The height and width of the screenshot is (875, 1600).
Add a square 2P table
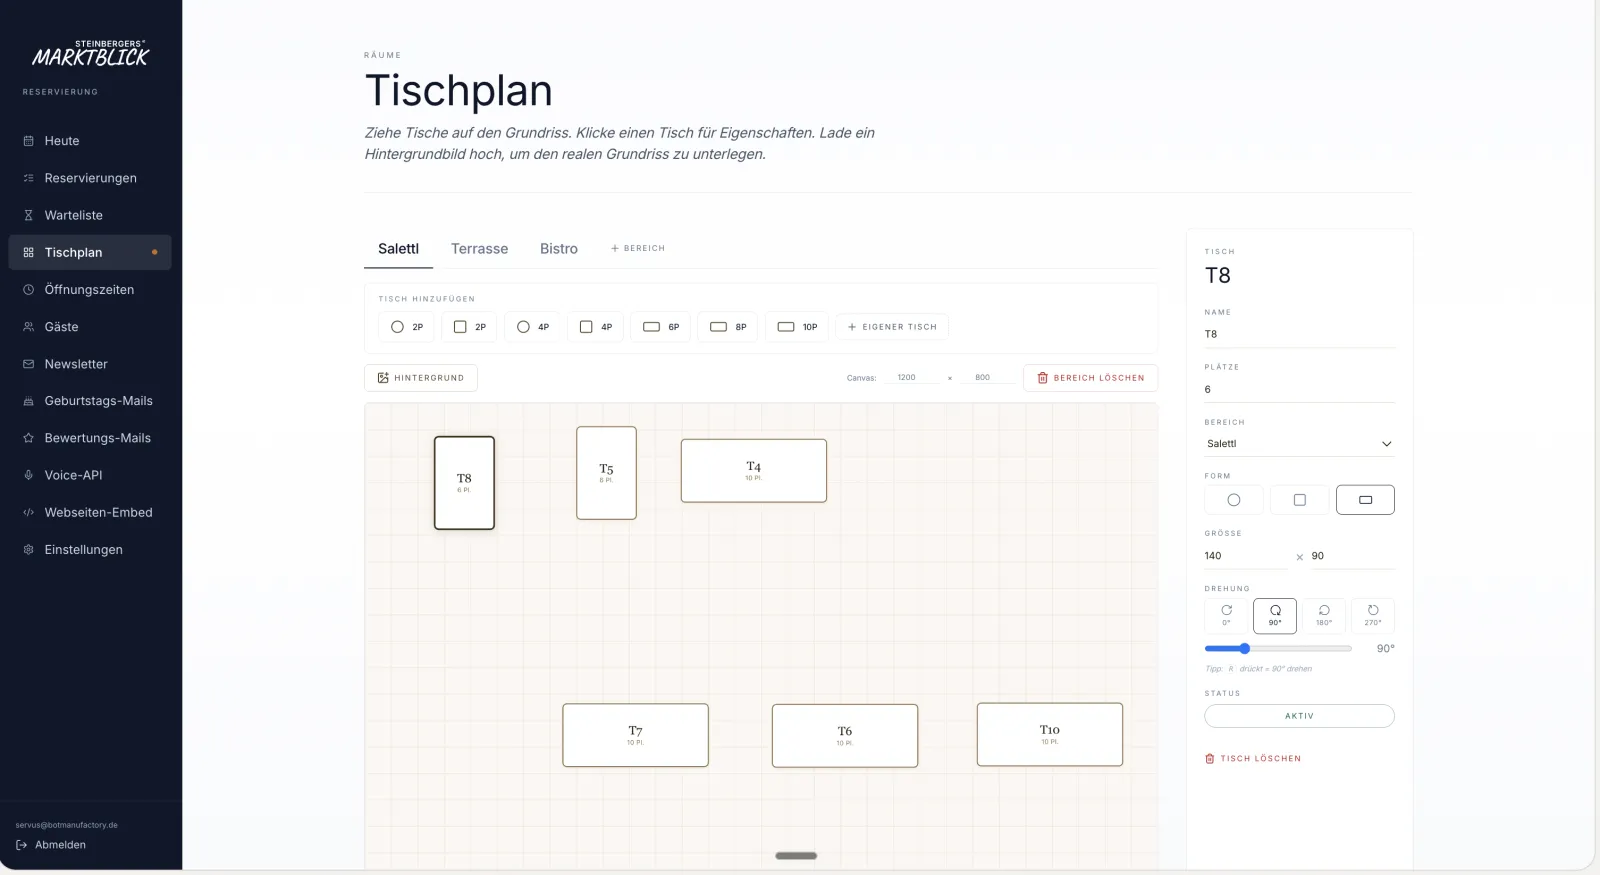point(469,327)
